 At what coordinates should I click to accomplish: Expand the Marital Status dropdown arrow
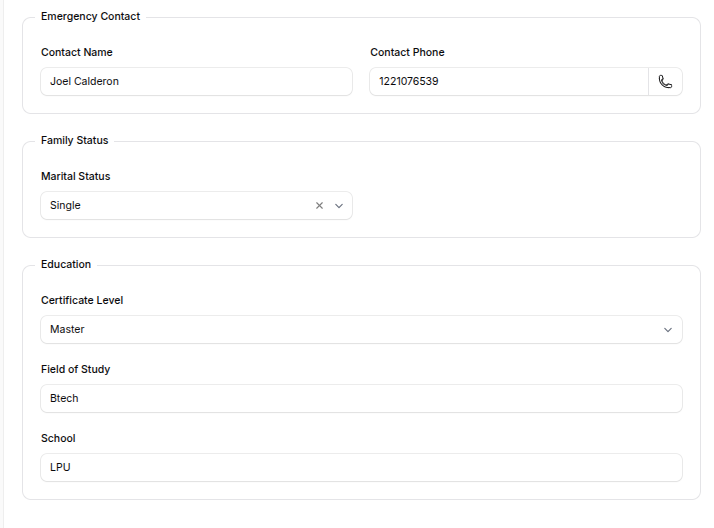click(x=339, y=206)
